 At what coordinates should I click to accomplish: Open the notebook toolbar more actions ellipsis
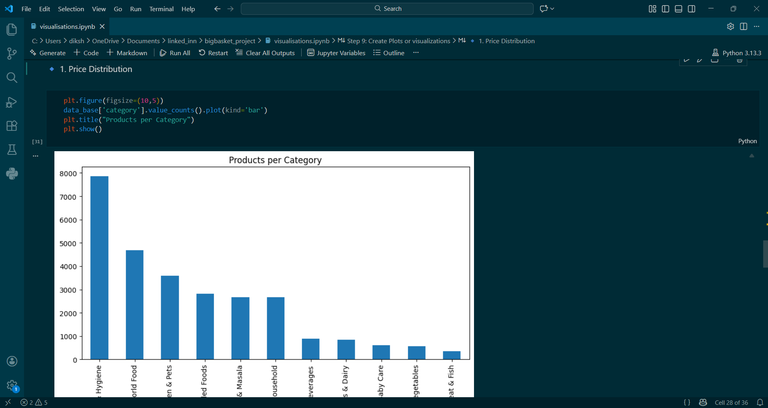click(416, 53)
